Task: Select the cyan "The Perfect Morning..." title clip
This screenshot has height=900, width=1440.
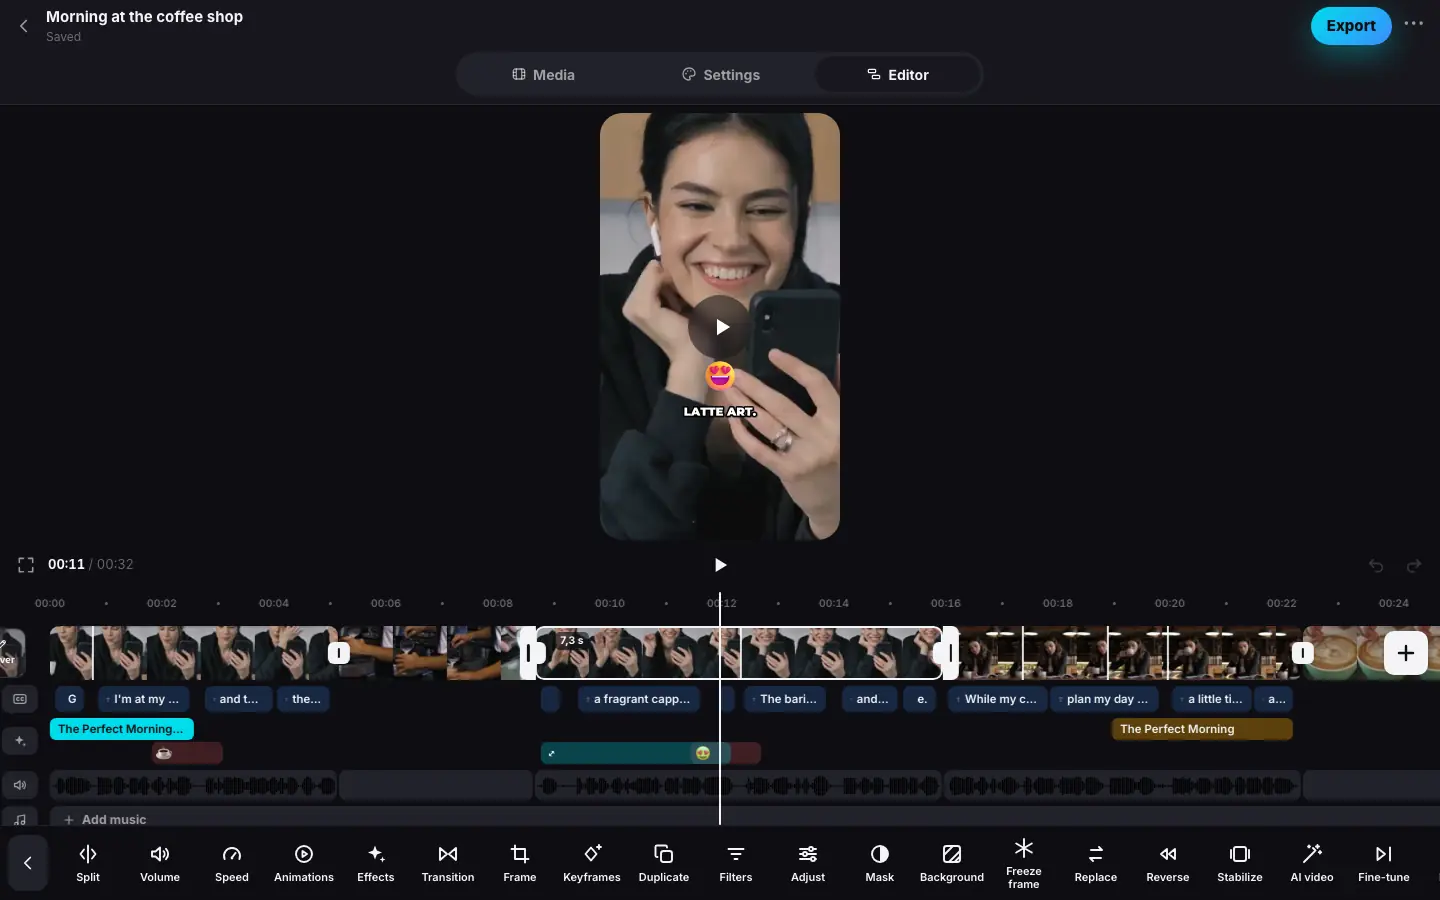Action: [121, 729]
